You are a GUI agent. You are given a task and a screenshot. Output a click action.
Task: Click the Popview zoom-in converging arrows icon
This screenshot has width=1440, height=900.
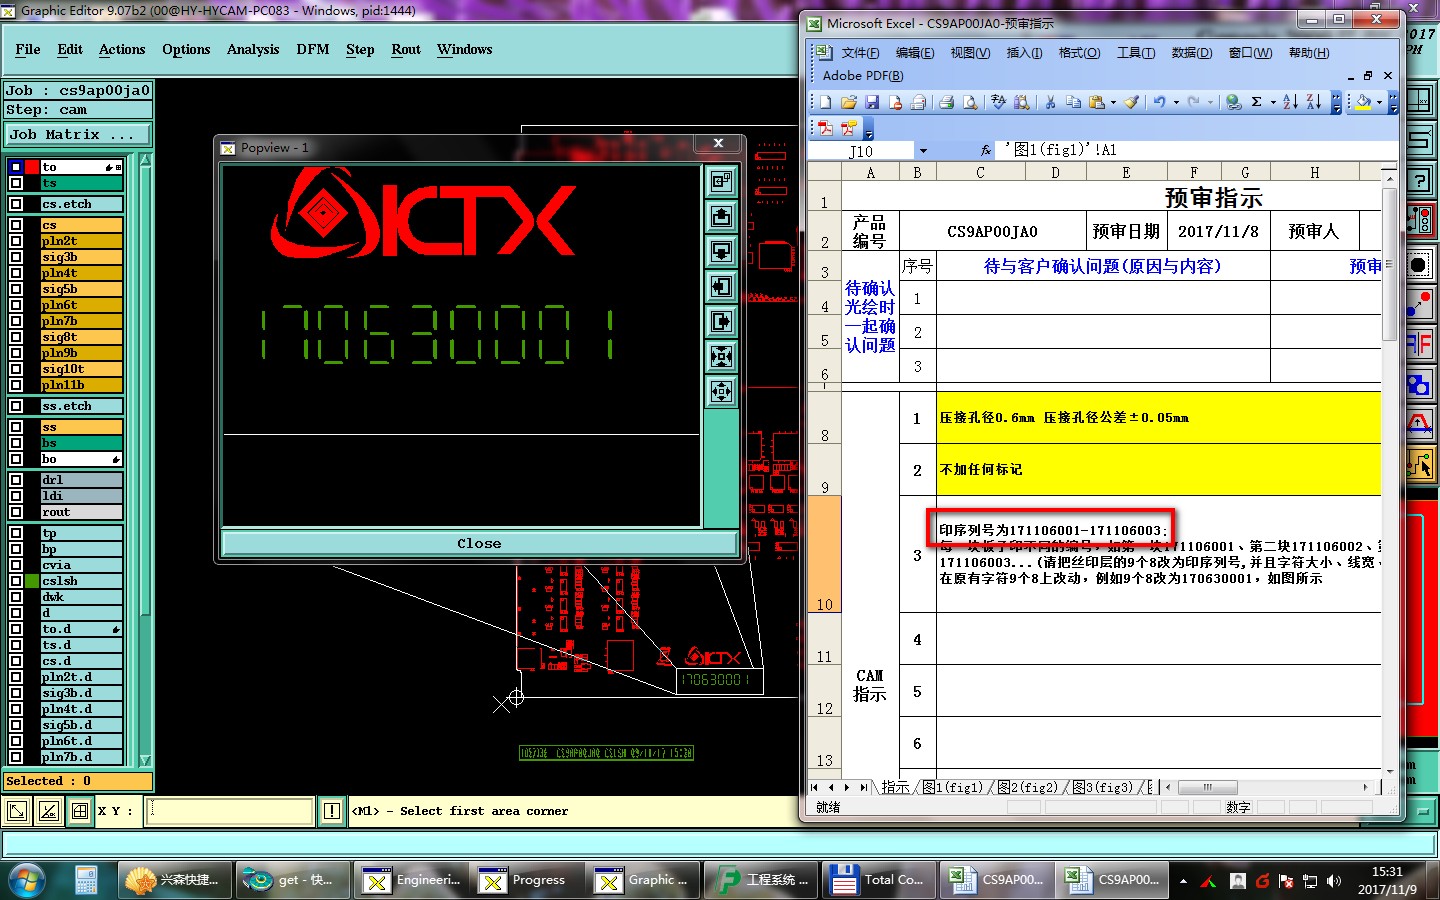[721, 356]
